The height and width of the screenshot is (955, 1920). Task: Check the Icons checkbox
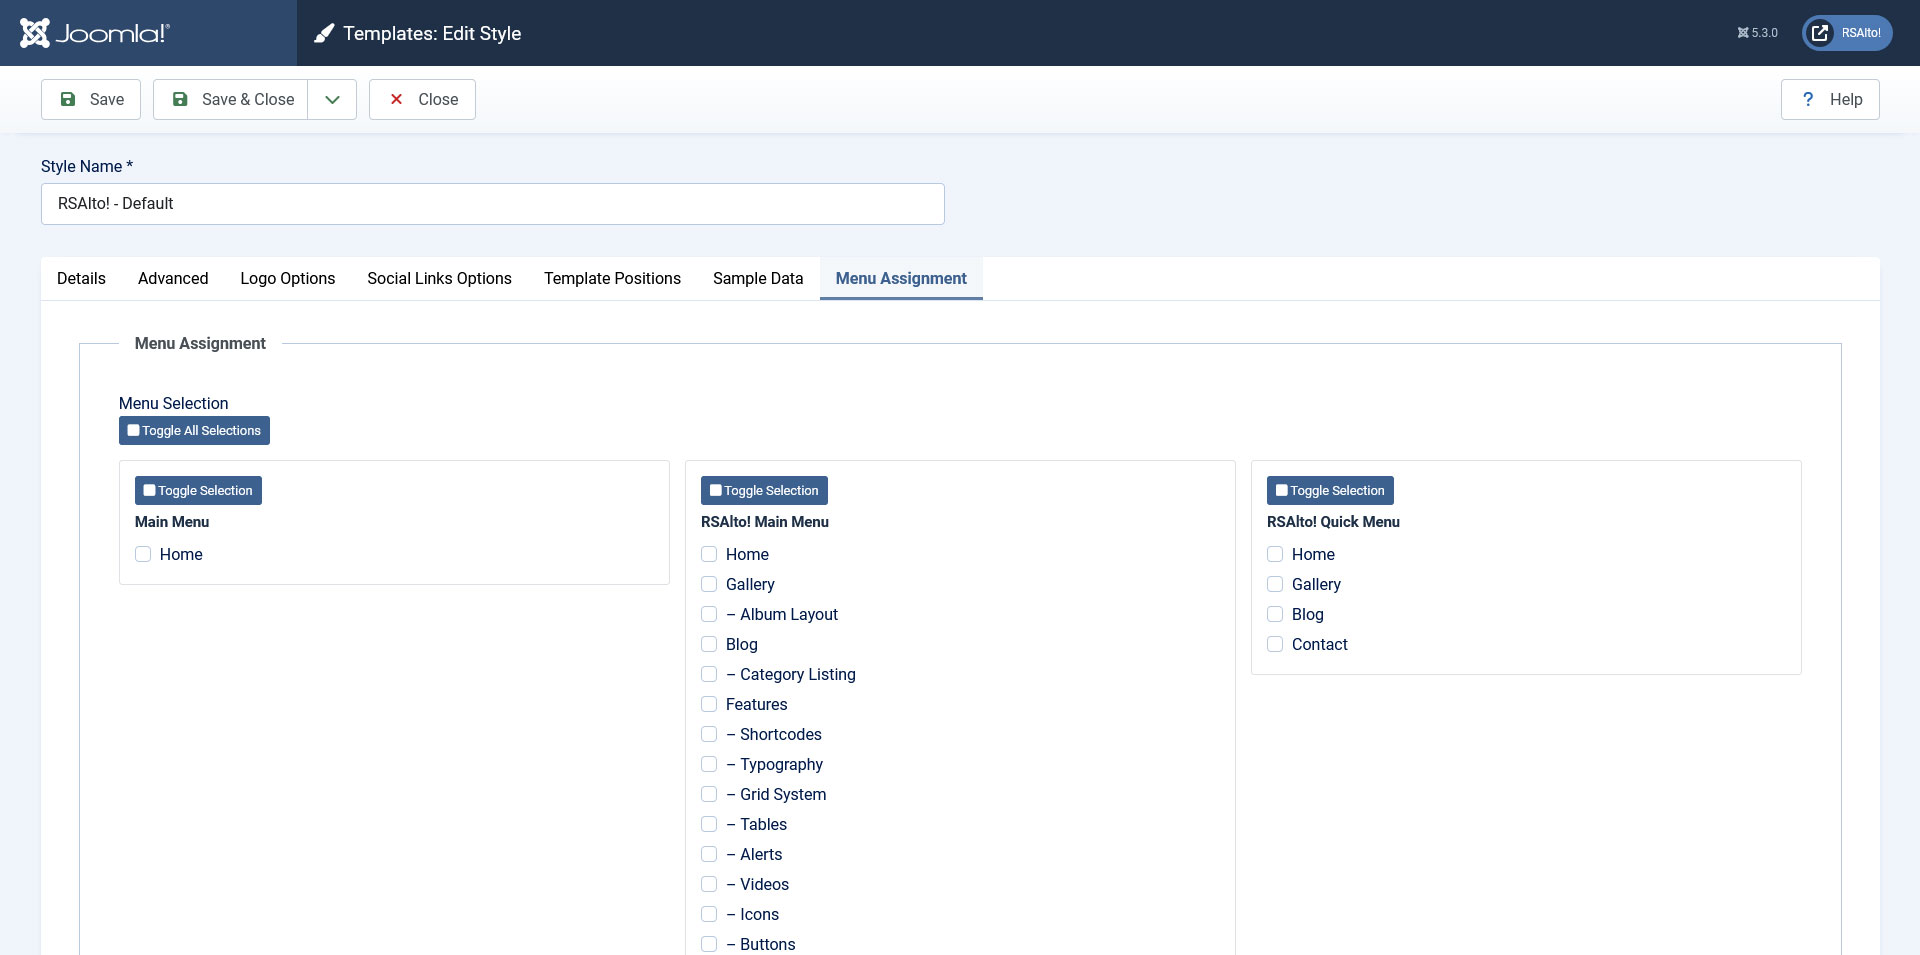pyautogui.click(x=709, y=914)
